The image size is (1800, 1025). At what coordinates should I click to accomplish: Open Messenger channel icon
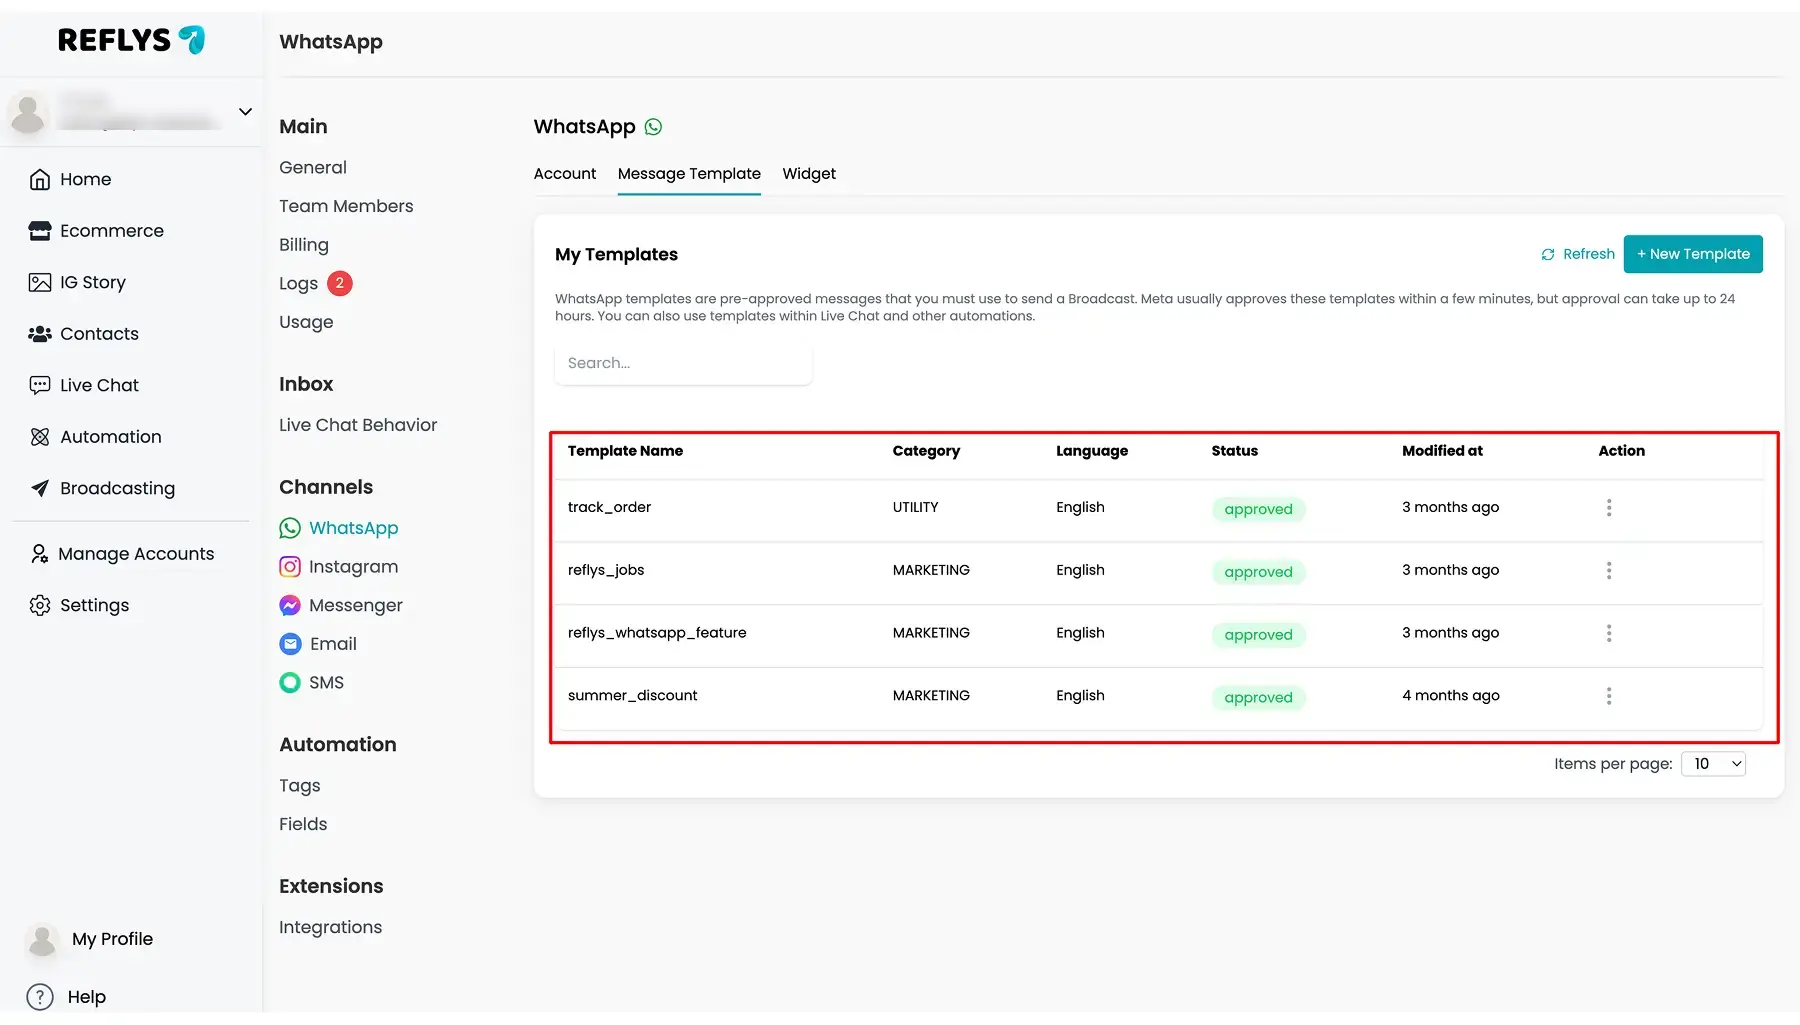point(290,605)
